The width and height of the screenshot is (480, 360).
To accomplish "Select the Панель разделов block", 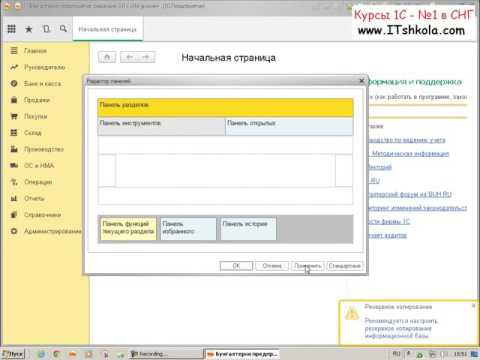I will (x=225, y=107).
